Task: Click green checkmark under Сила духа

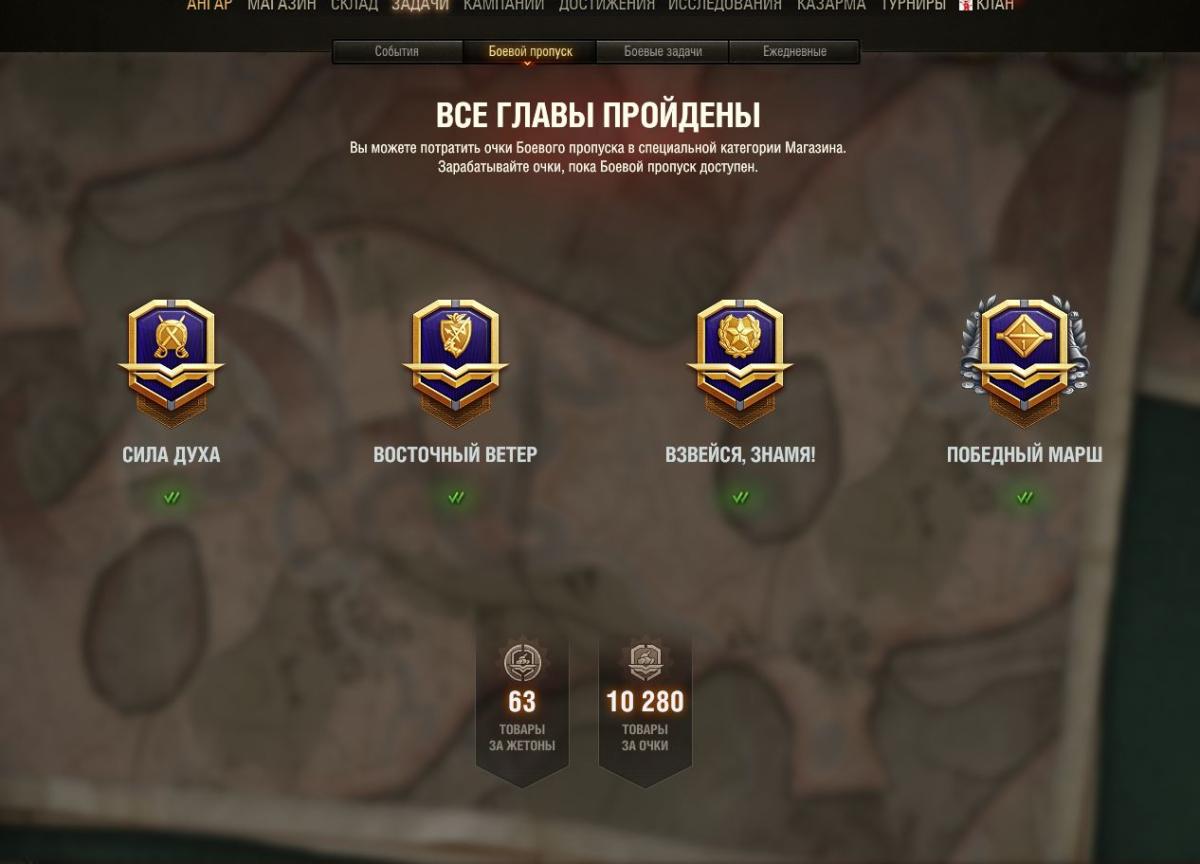Action: point(172,497)
